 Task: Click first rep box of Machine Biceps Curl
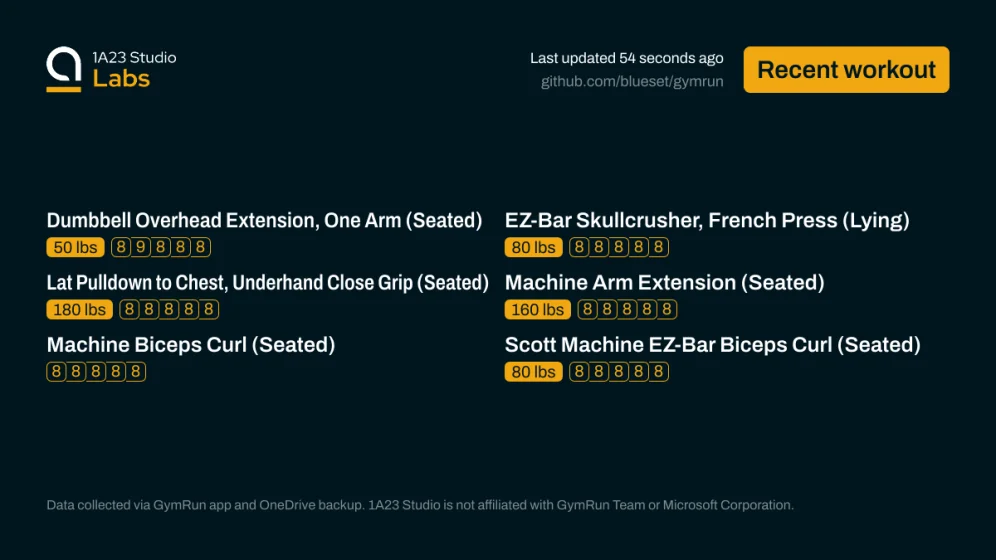56,372
